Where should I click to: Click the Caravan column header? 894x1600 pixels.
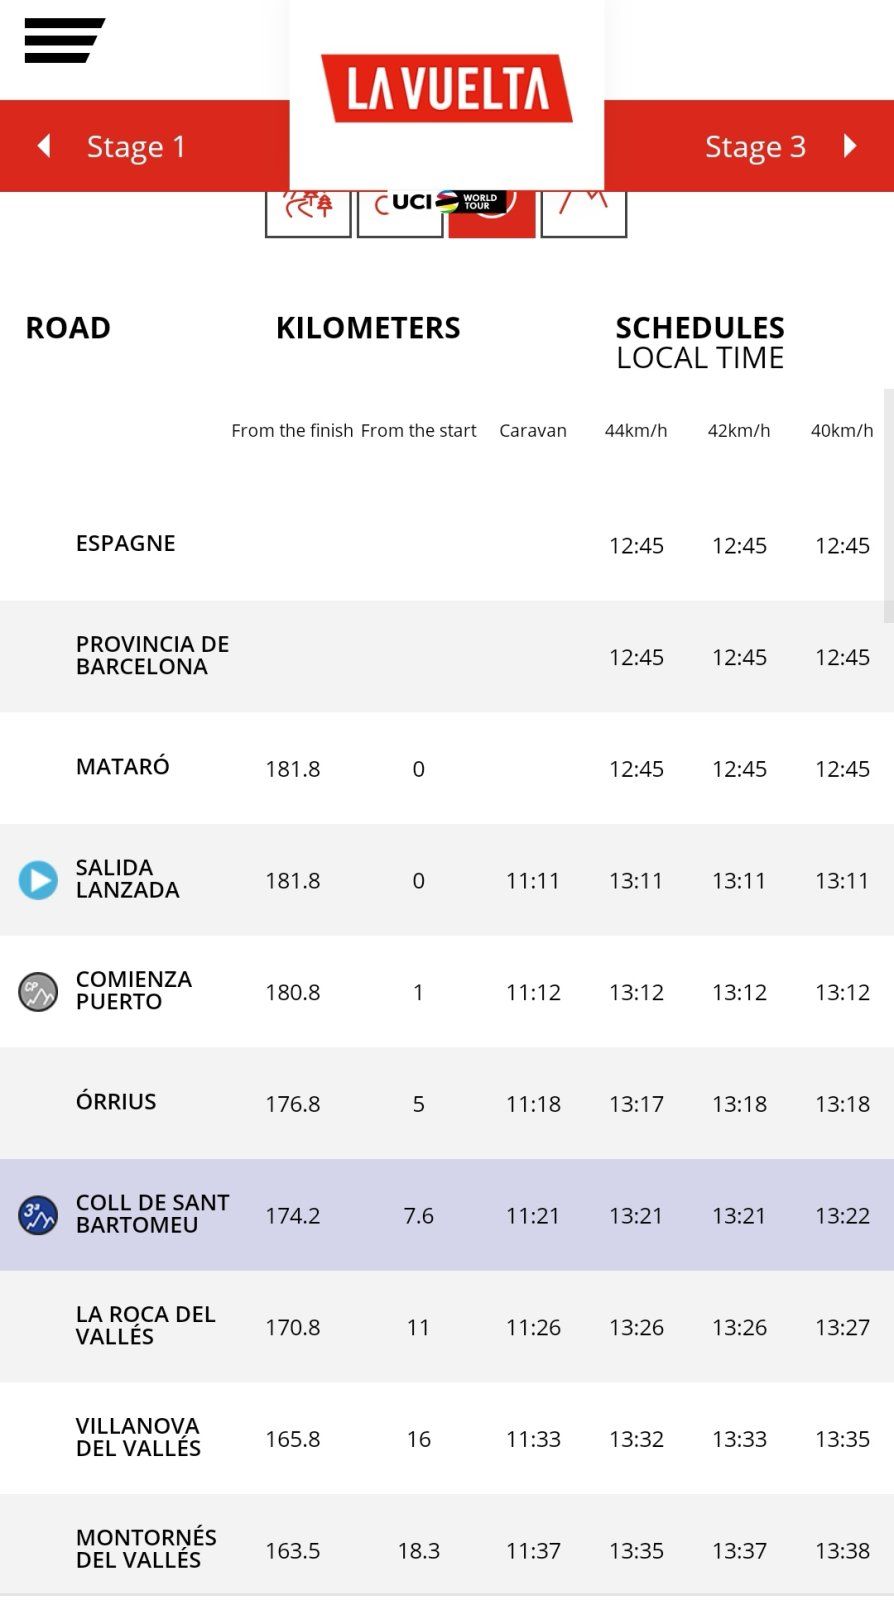click(532, 431)
